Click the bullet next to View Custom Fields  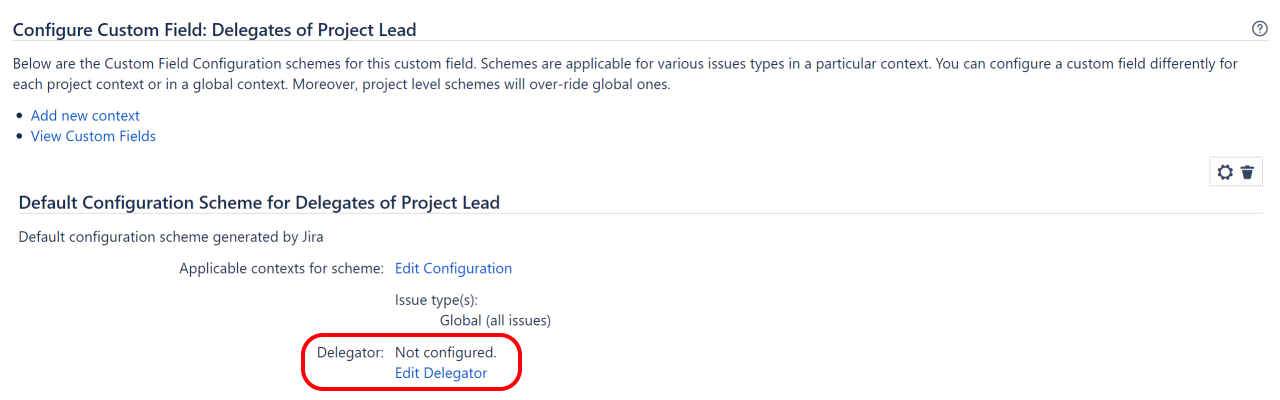20,136
